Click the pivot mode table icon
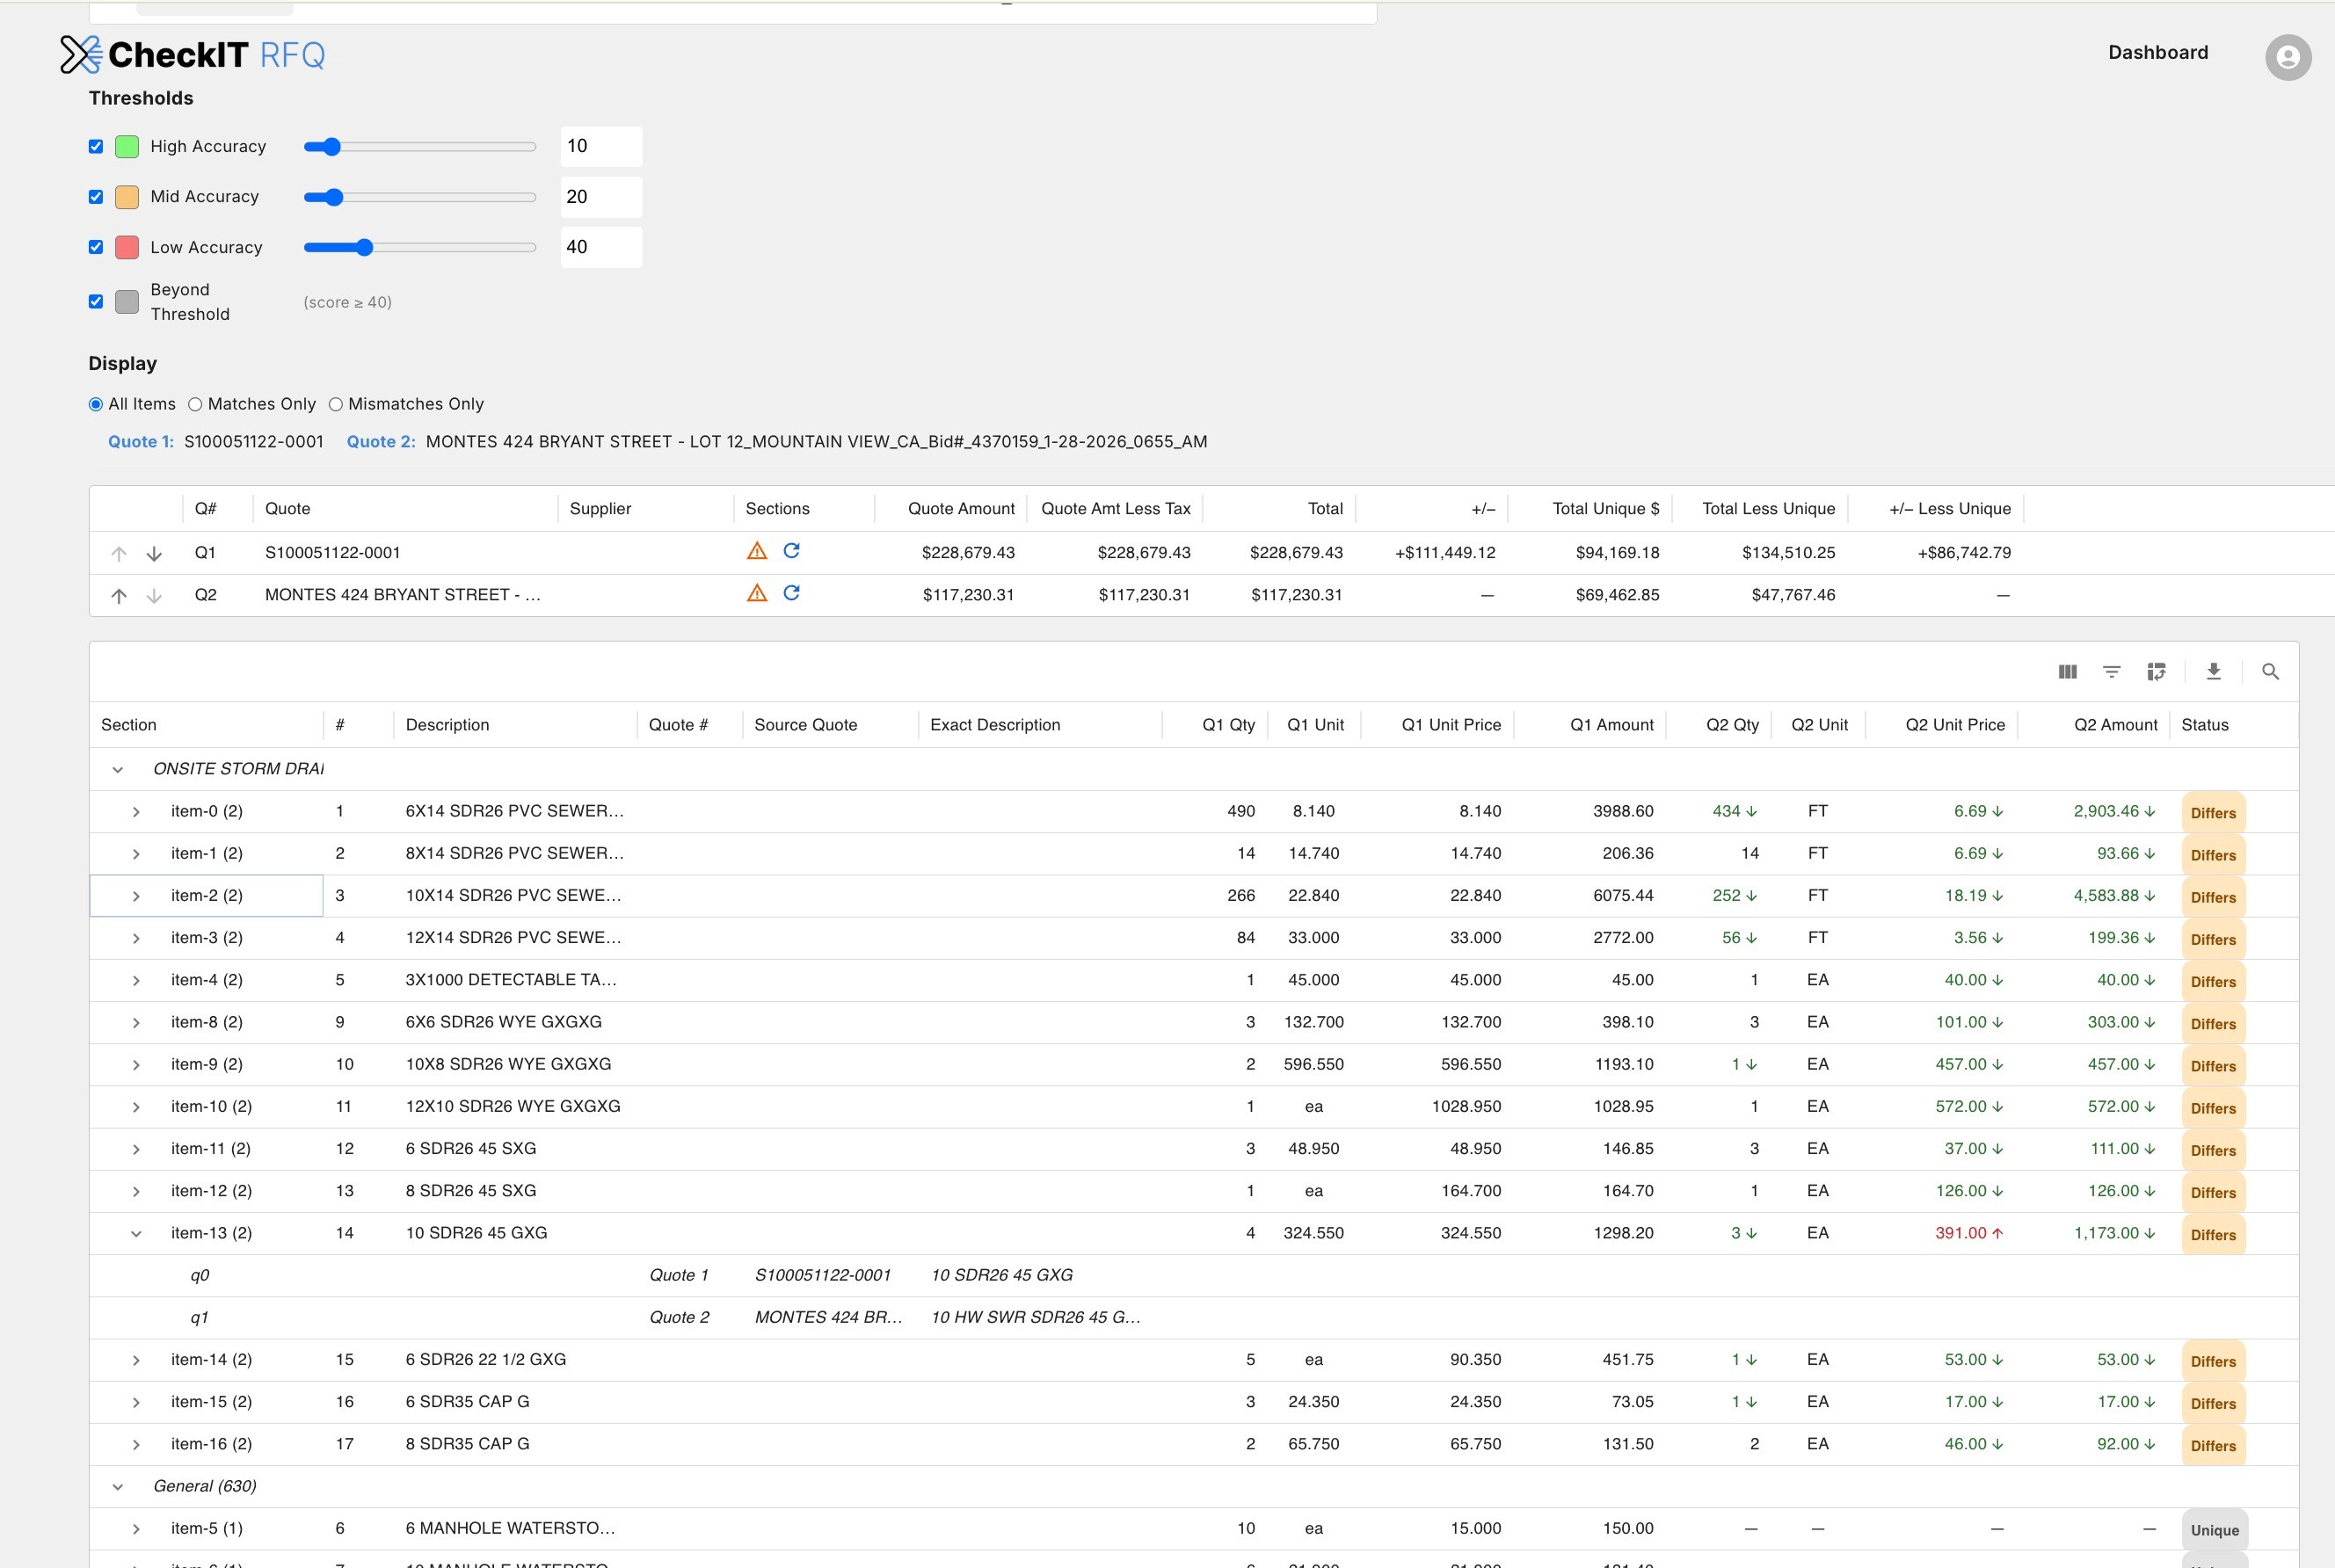 [2156, 672]
